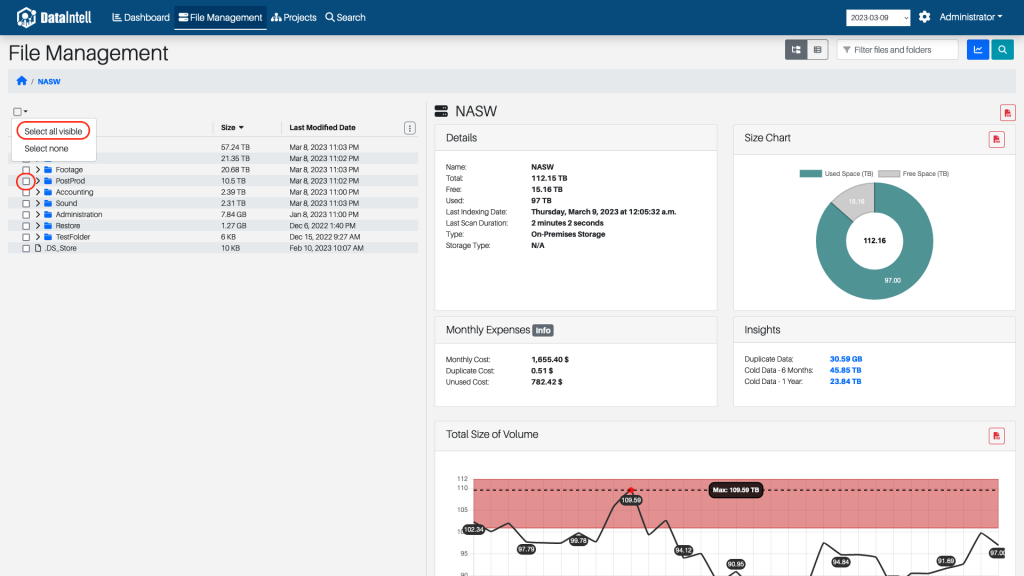
Task: Expand the TestFolder folder
Action: [38, 236]
